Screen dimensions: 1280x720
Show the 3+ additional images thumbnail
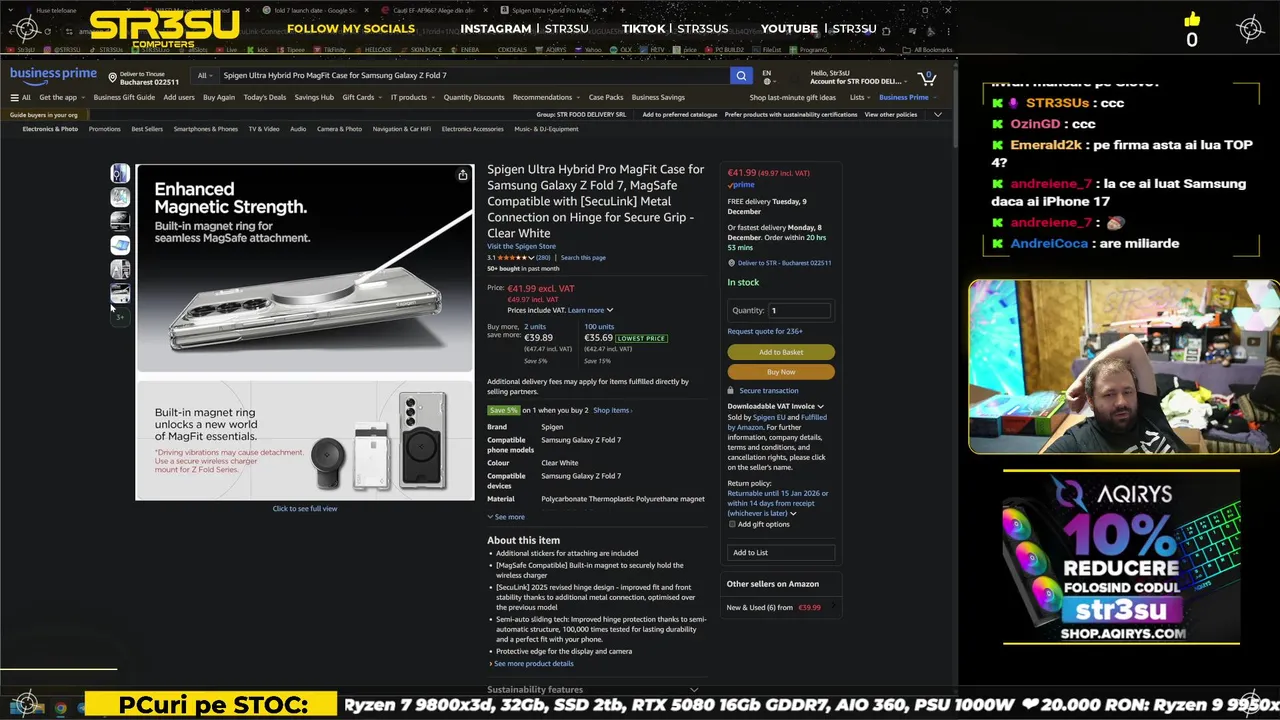pyautogui.click(x=120, y=316)
